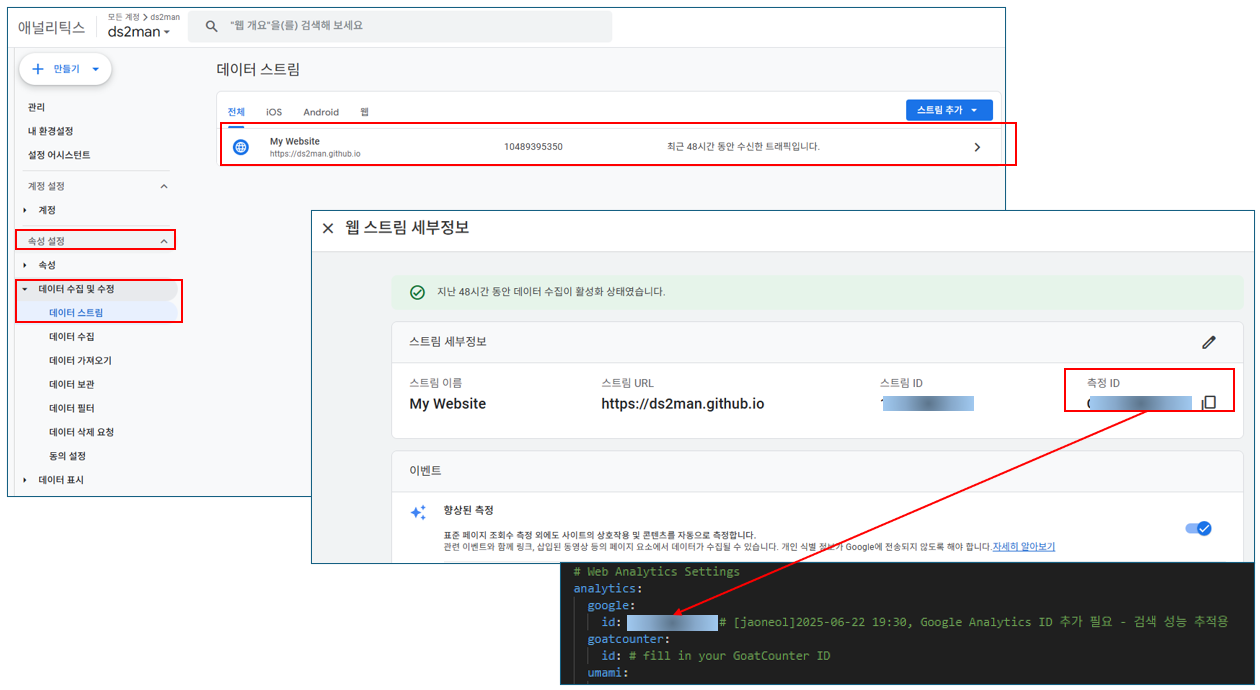Open the 자세히 알아보기 link
The image size is (1260, 690).
pyautogui.click(x=1024, y=547)
